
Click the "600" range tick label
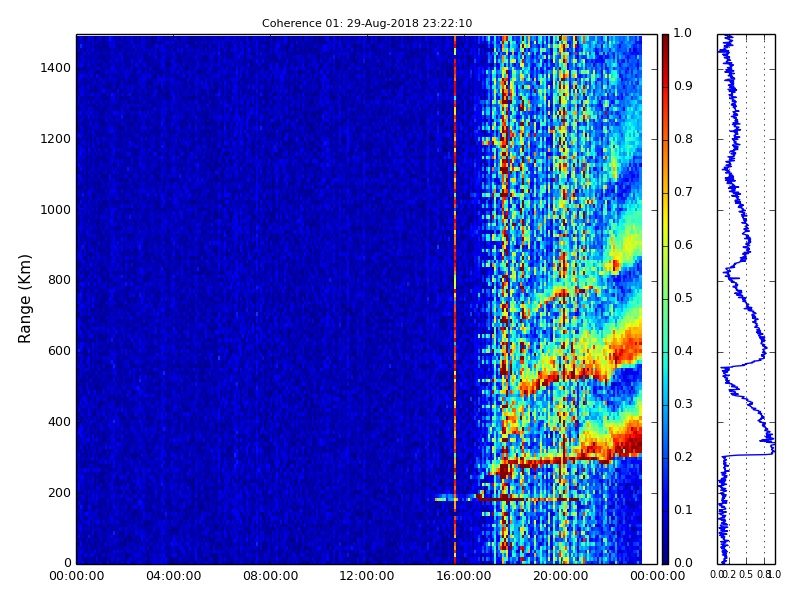point(59,351)
